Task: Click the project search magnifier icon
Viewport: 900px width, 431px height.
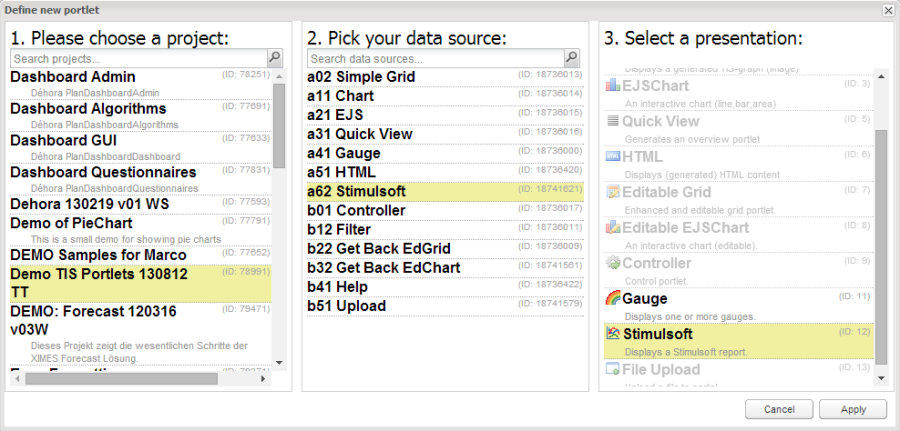Action: 276,57
